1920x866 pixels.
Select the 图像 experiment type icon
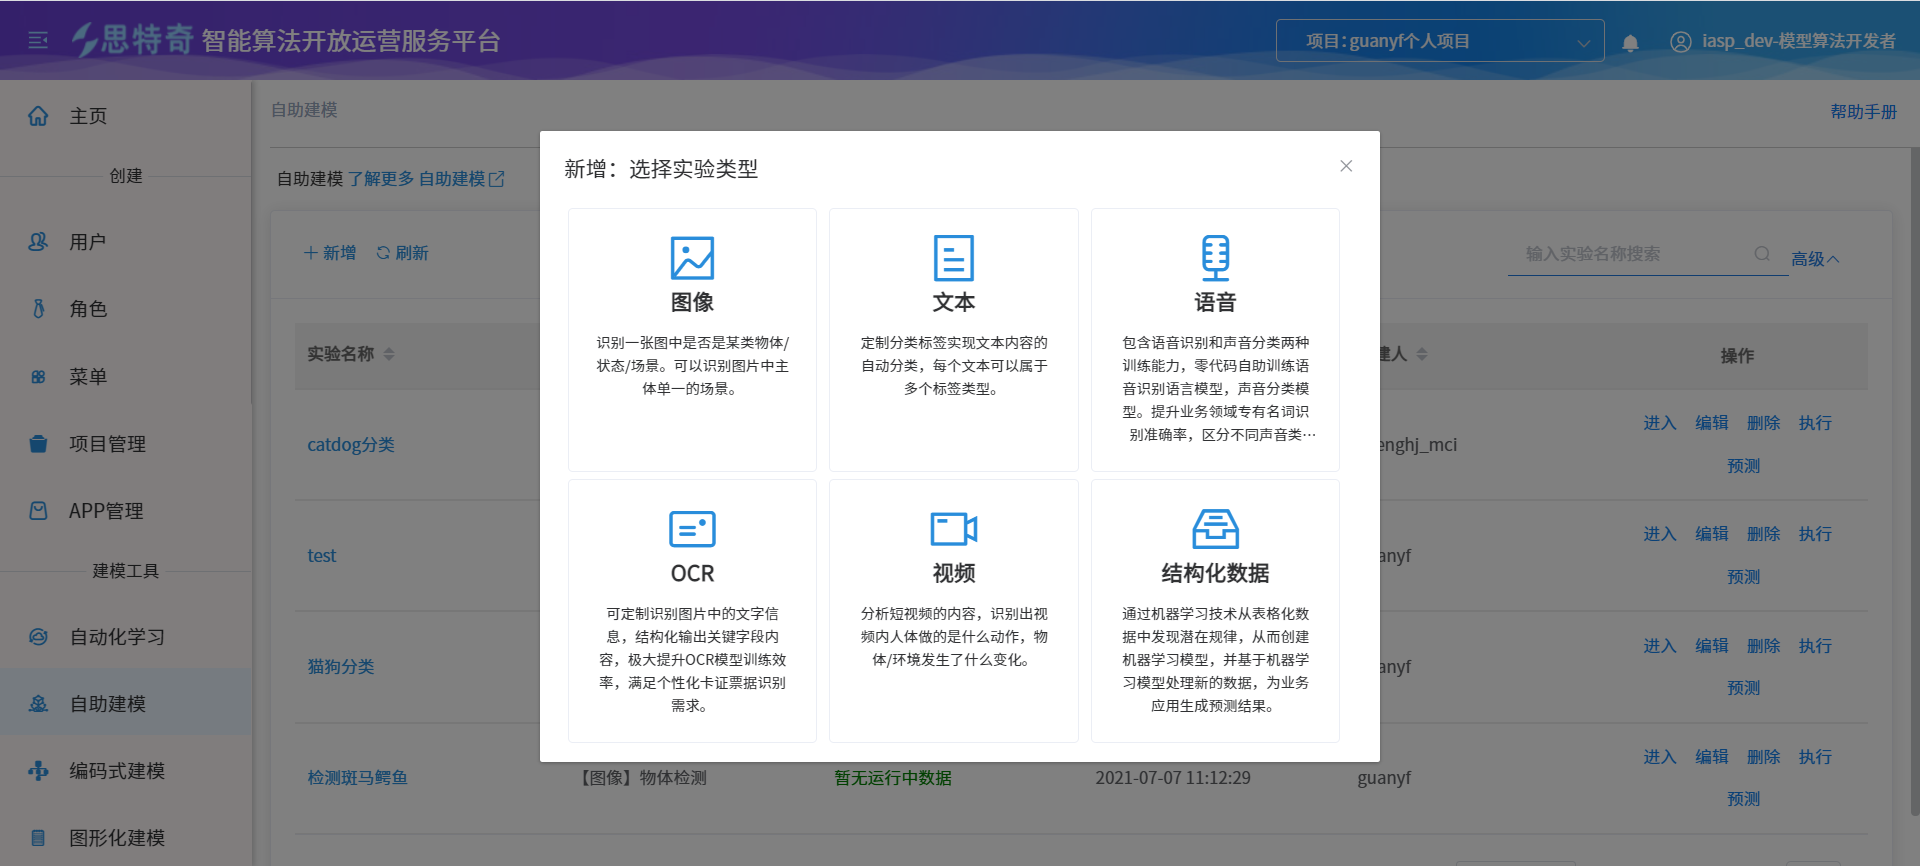click(x=692, y=258)
